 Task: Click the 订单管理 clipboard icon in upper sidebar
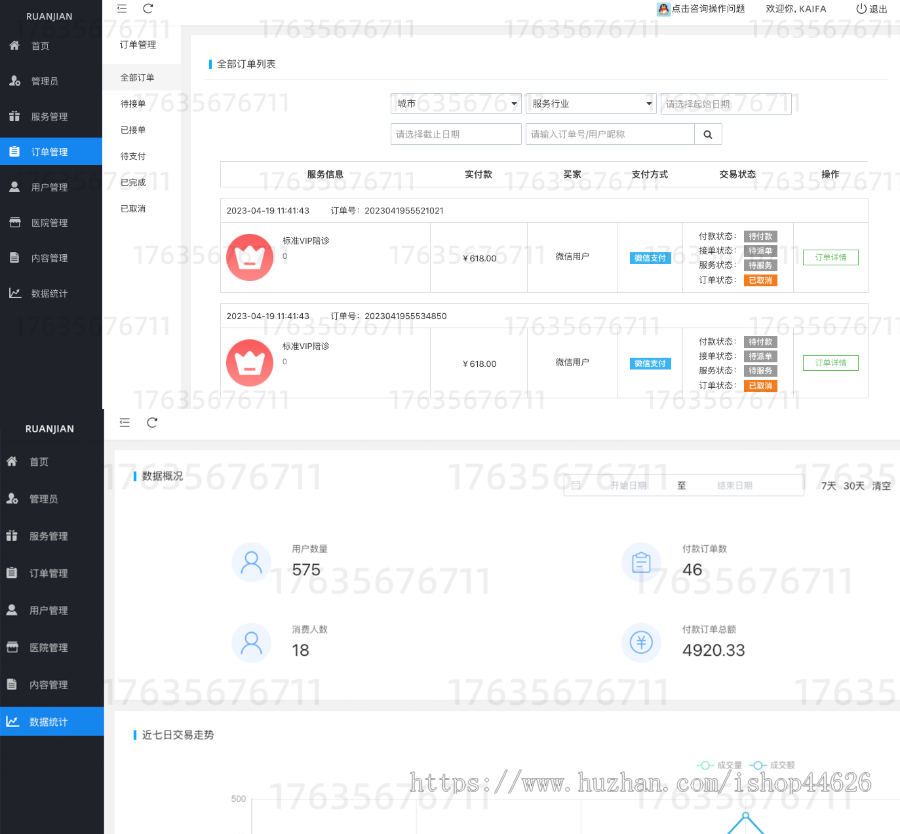(x=14, y=152)
